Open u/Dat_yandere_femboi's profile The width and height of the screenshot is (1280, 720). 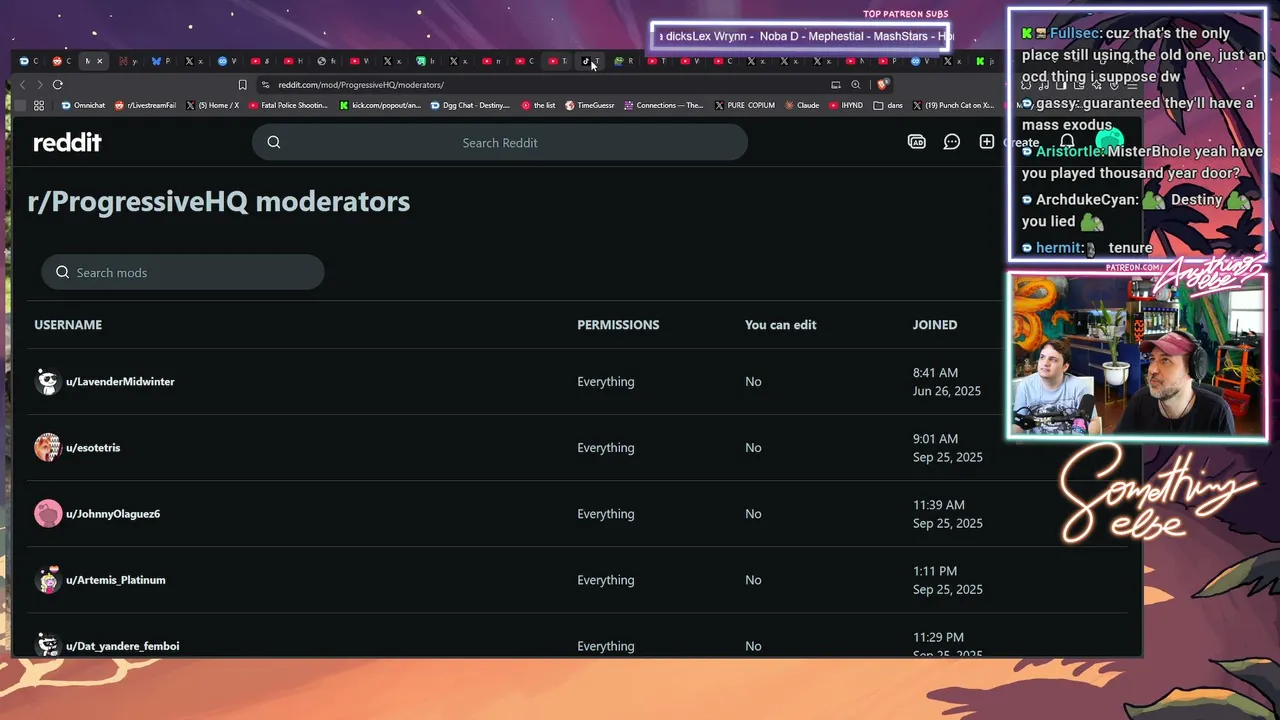(x=123, y=645)
